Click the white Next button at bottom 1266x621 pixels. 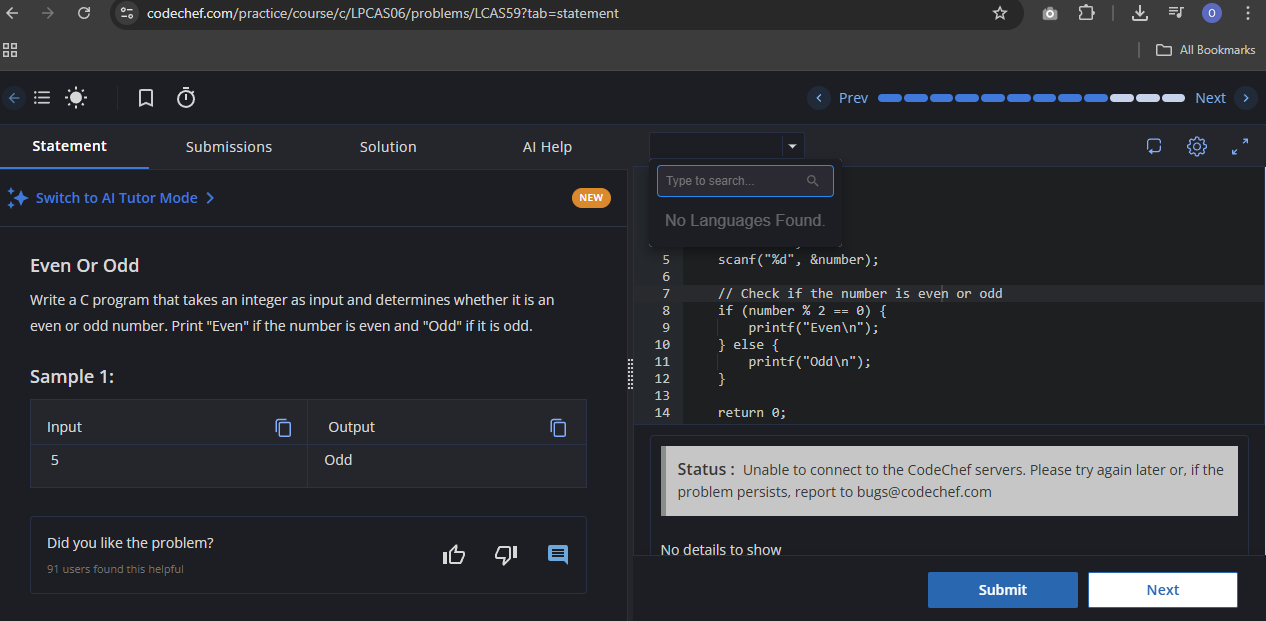1163,590
